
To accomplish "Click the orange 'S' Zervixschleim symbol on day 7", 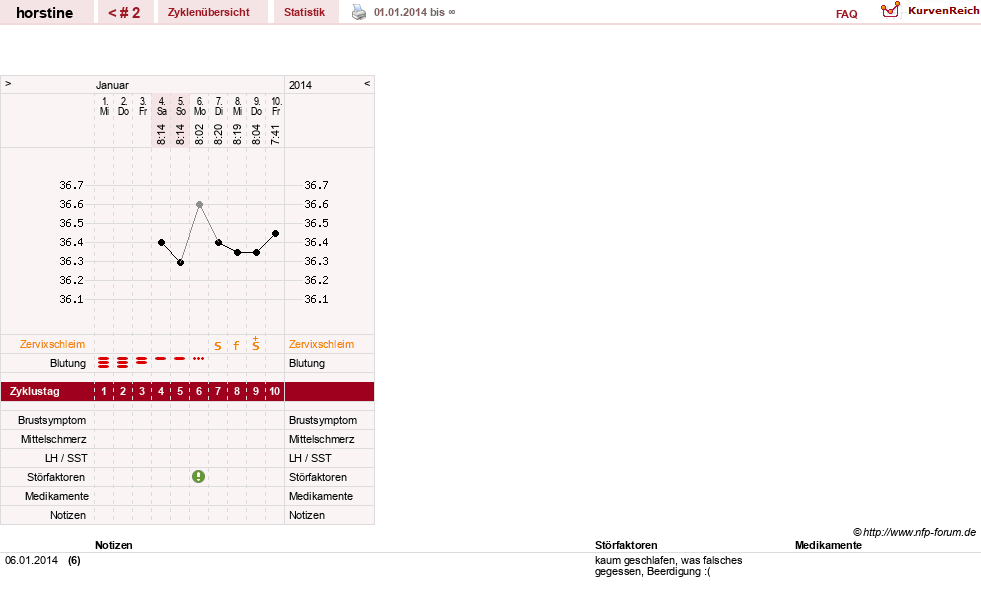I will 218,345.
